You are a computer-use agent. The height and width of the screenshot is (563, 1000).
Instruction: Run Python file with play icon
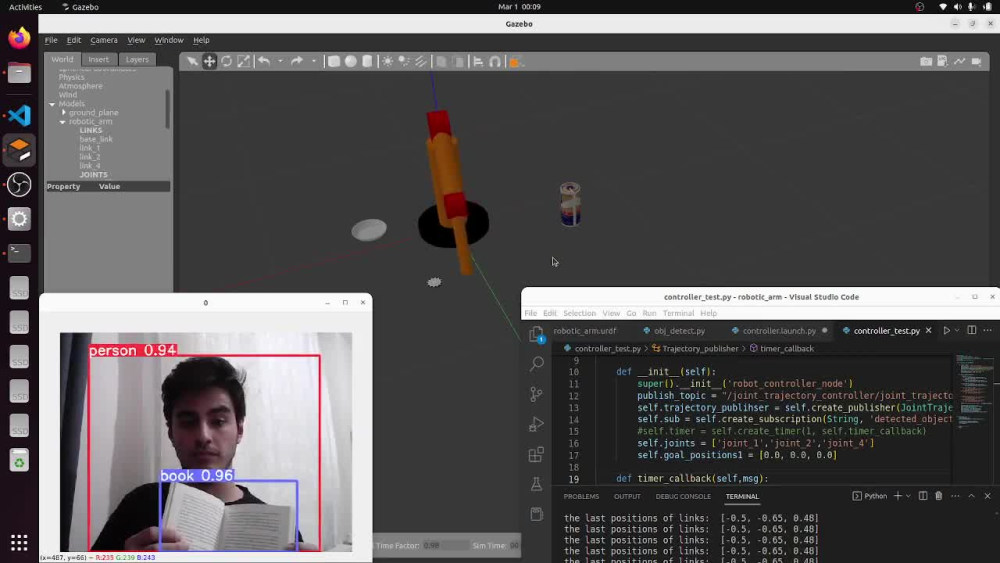pyautogui.click(x=946, y=330)
